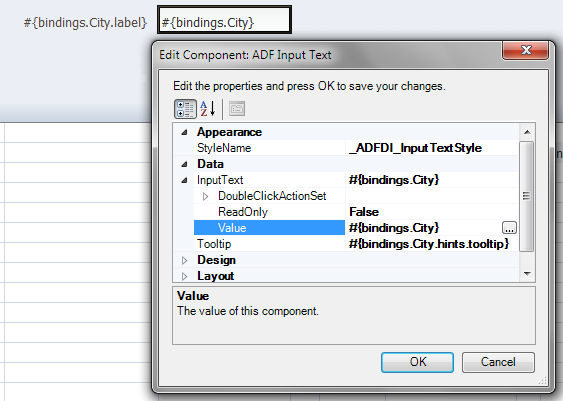Select worksheet cell #{bindings.City.label}
The image size is (563, 401).
click(85, 23)
